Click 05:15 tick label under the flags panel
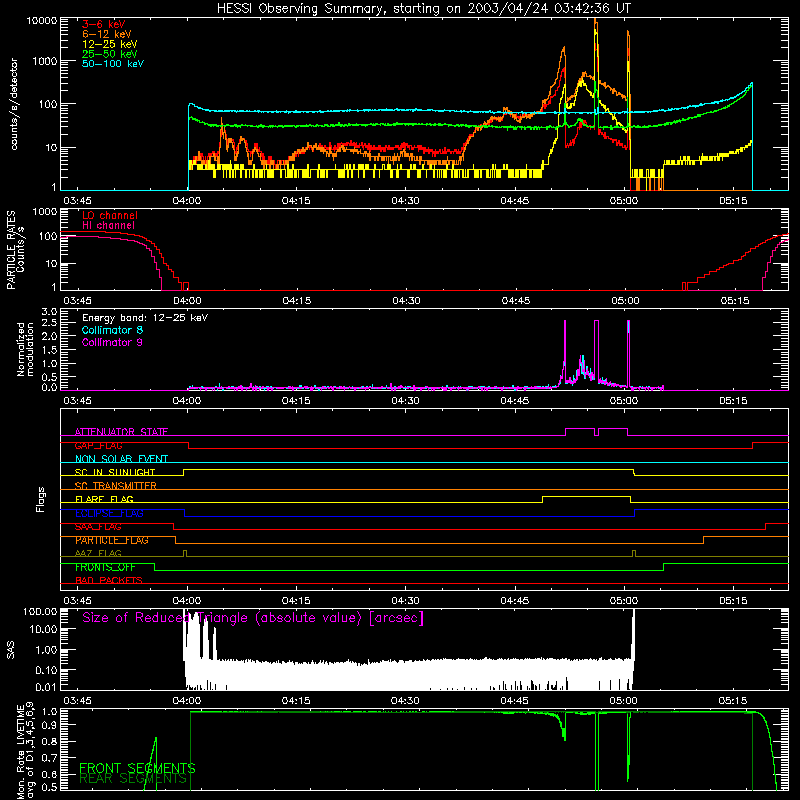800x800 pixels. click(734, 601)
